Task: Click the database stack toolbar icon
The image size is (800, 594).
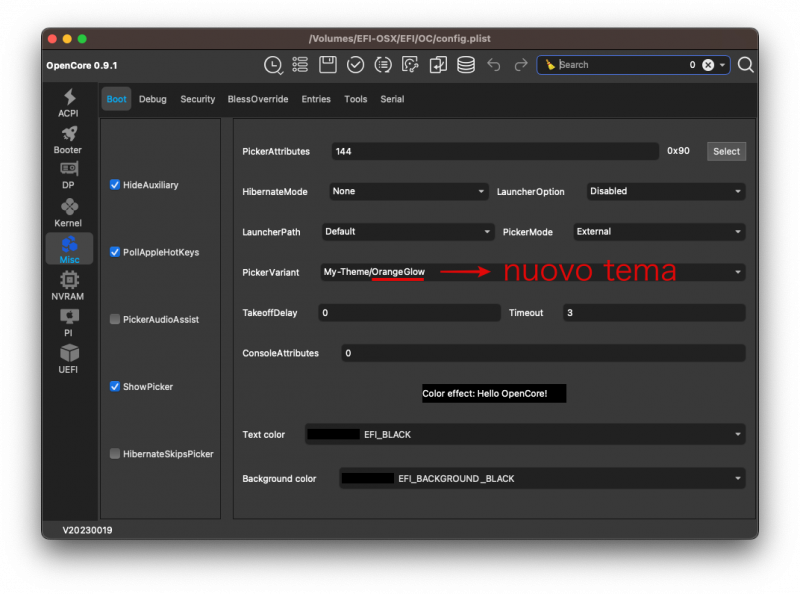Action: click(466, 65)
